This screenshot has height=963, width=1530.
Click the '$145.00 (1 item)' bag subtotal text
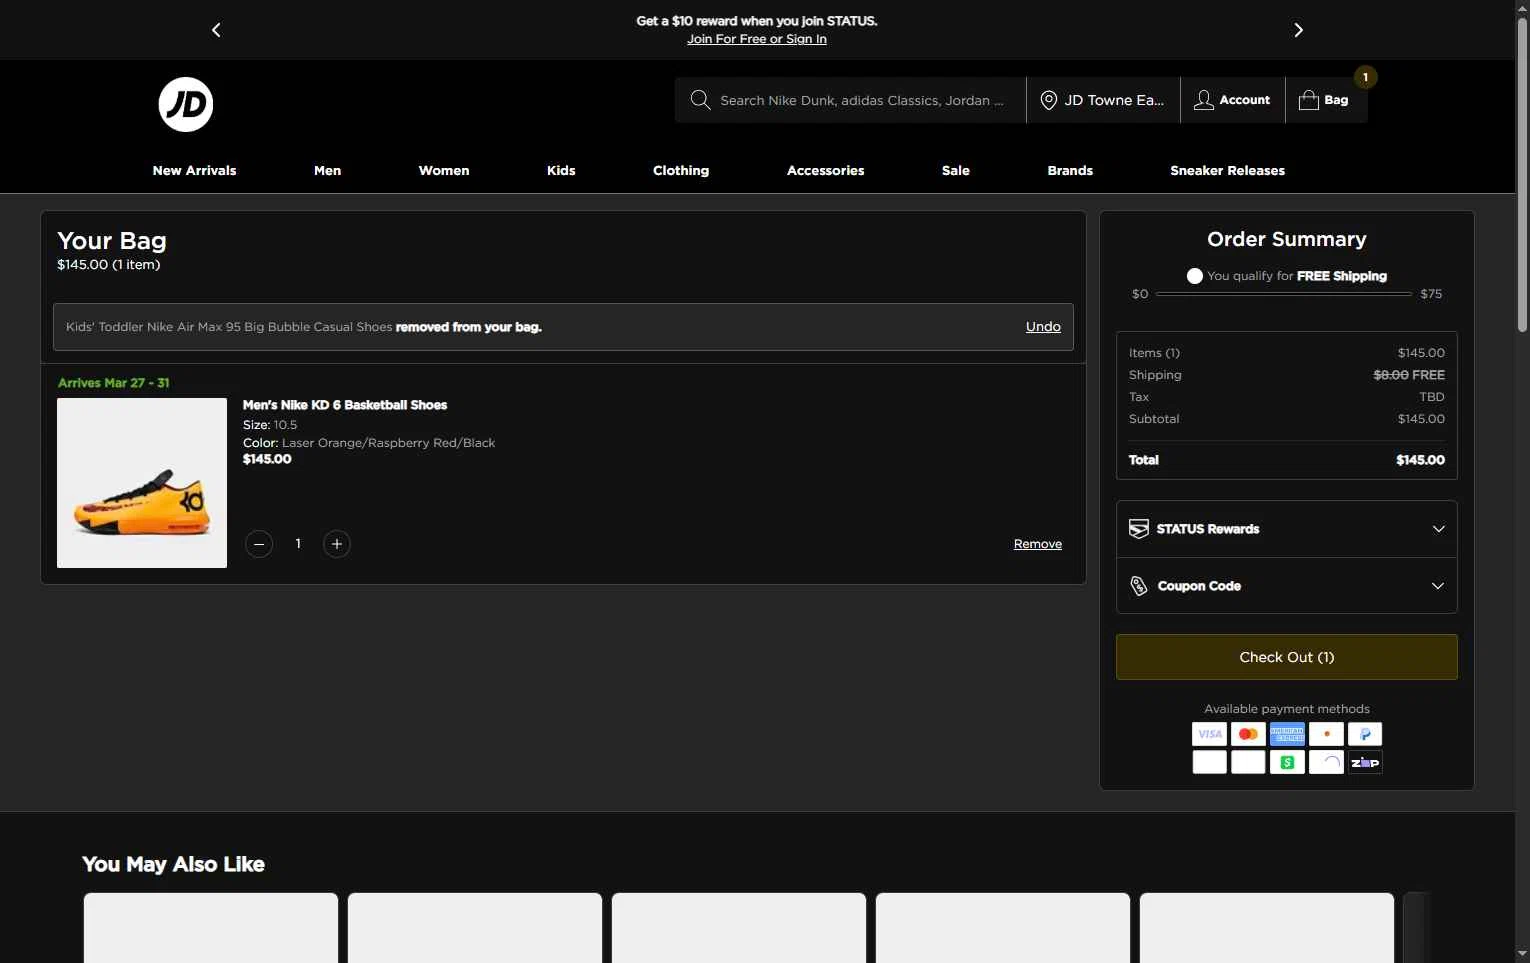109,265
